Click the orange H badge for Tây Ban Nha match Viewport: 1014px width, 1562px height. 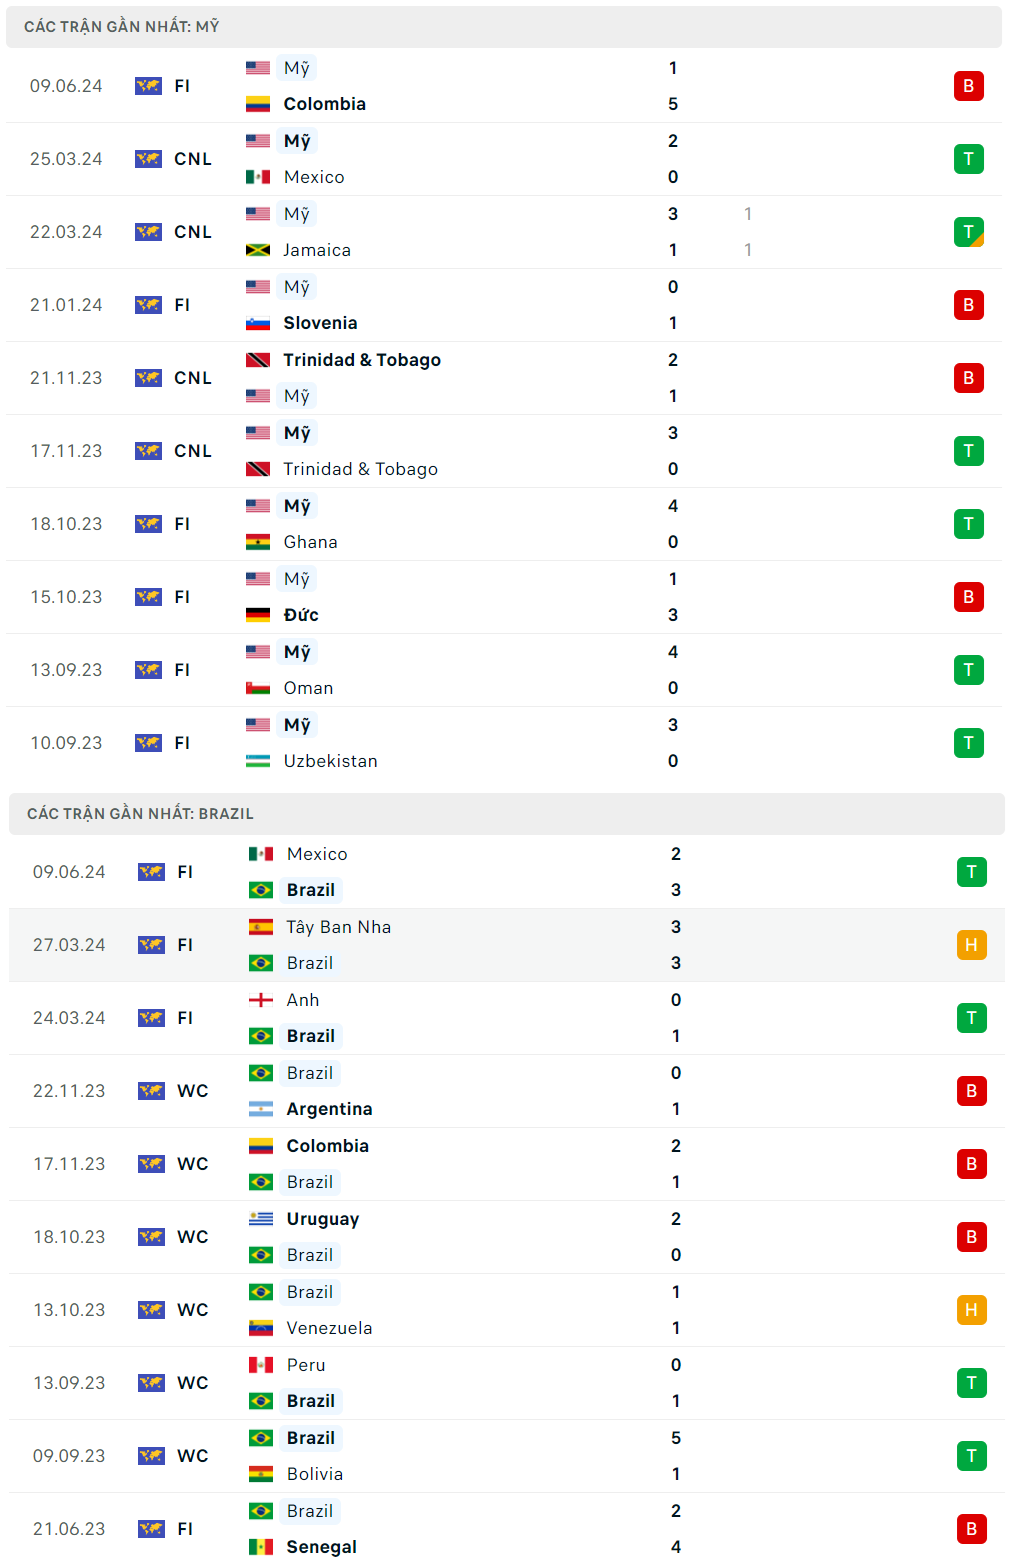point(971,945)
